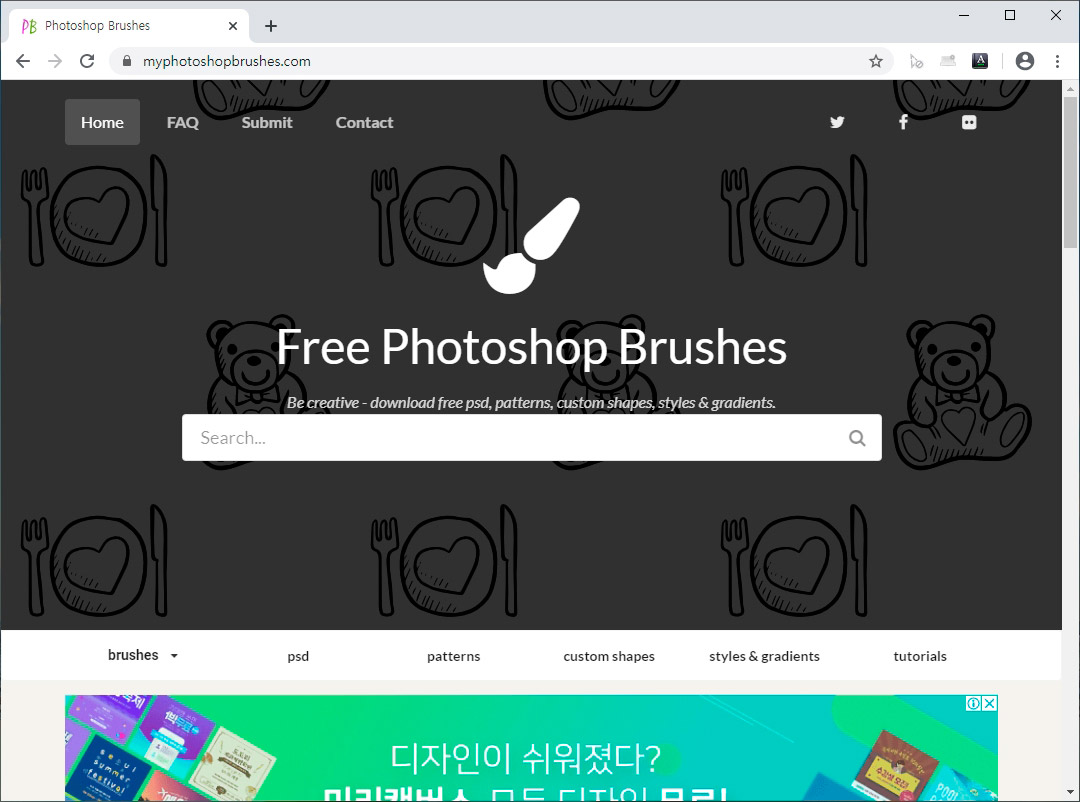Screen dimensions: 1080x802
Task: Open the Contact page
Action: click(x=364, y=123)
